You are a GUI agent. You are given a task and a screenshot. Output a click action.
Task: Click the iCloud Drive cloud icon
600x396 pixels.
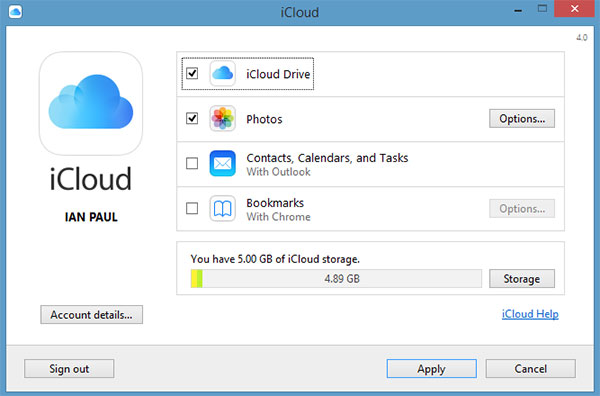[222, 73]
